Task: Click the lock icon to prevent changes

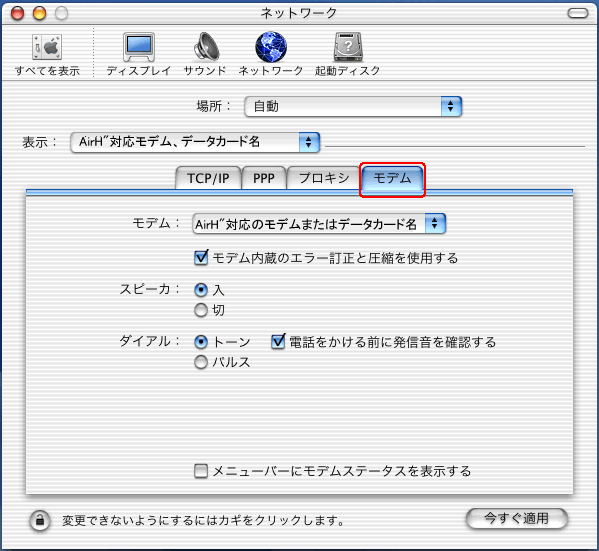Action: click(x=40, y=520)
